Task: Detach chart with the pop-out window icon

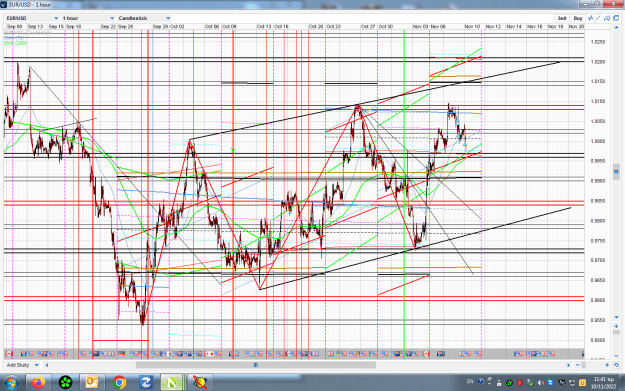Action: 616,18
